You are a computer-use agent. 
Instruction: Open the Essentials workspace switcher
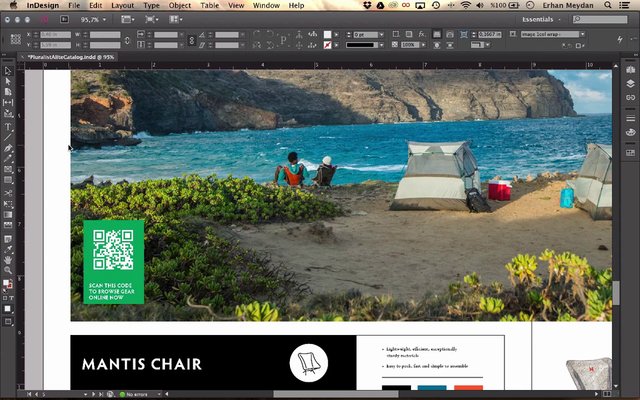coord(541,19)
